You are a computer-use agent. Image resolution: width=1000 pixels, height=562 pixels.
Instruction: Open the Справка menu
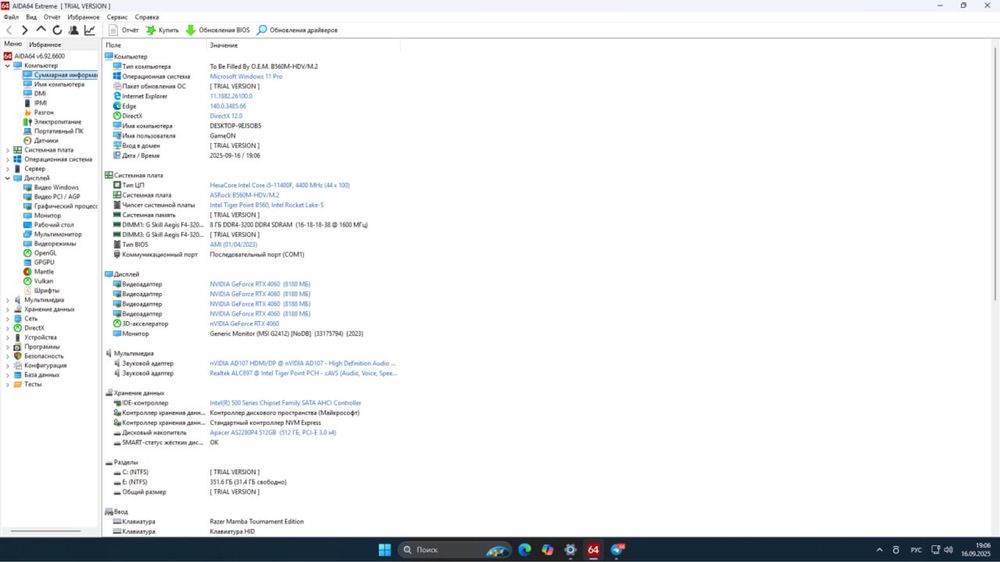pos(147,17)
